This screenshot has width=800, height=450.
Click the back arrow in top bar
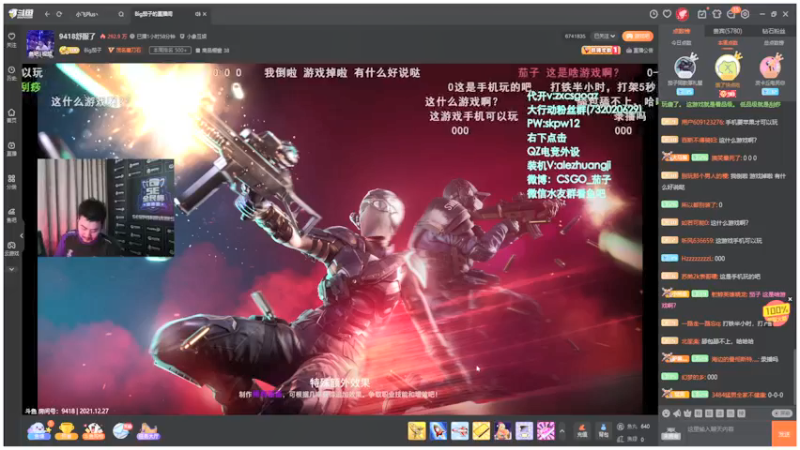[x=47, y=14]
